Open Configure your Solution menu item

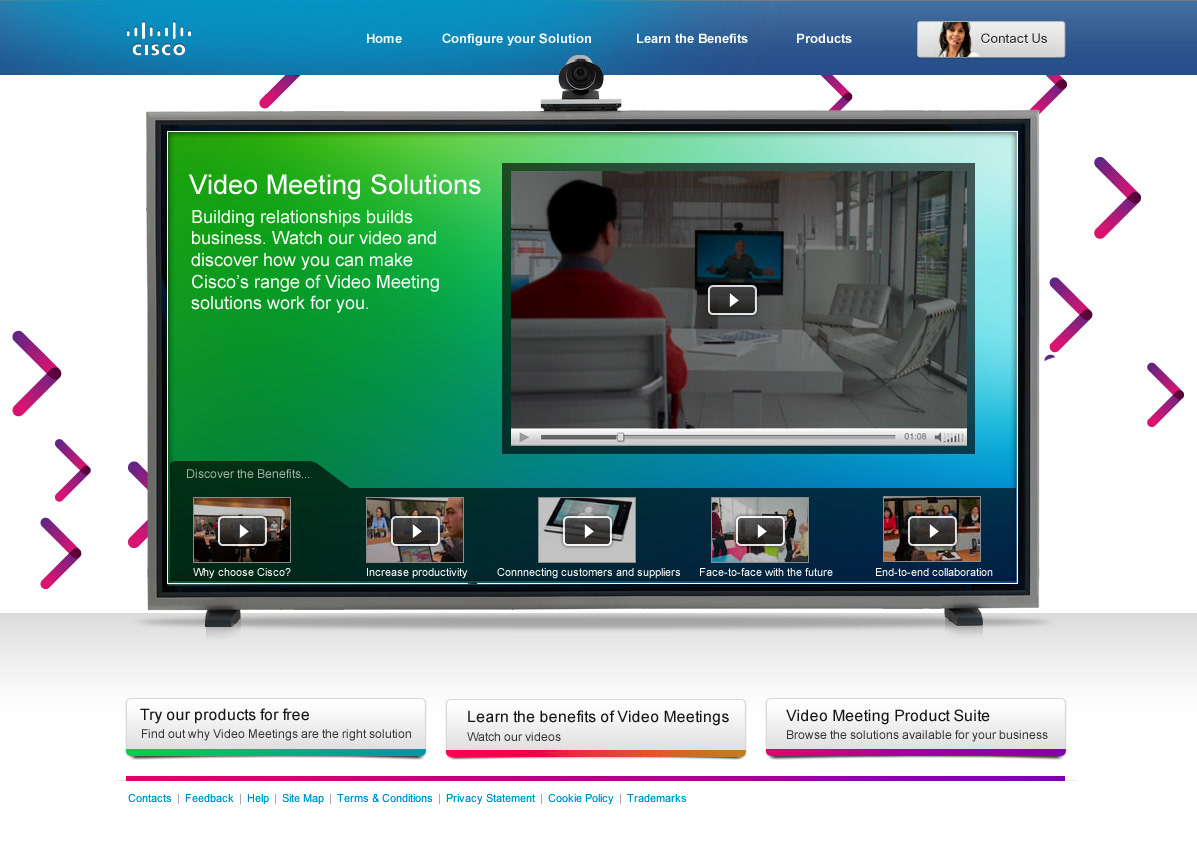click(x=517, y=39)
